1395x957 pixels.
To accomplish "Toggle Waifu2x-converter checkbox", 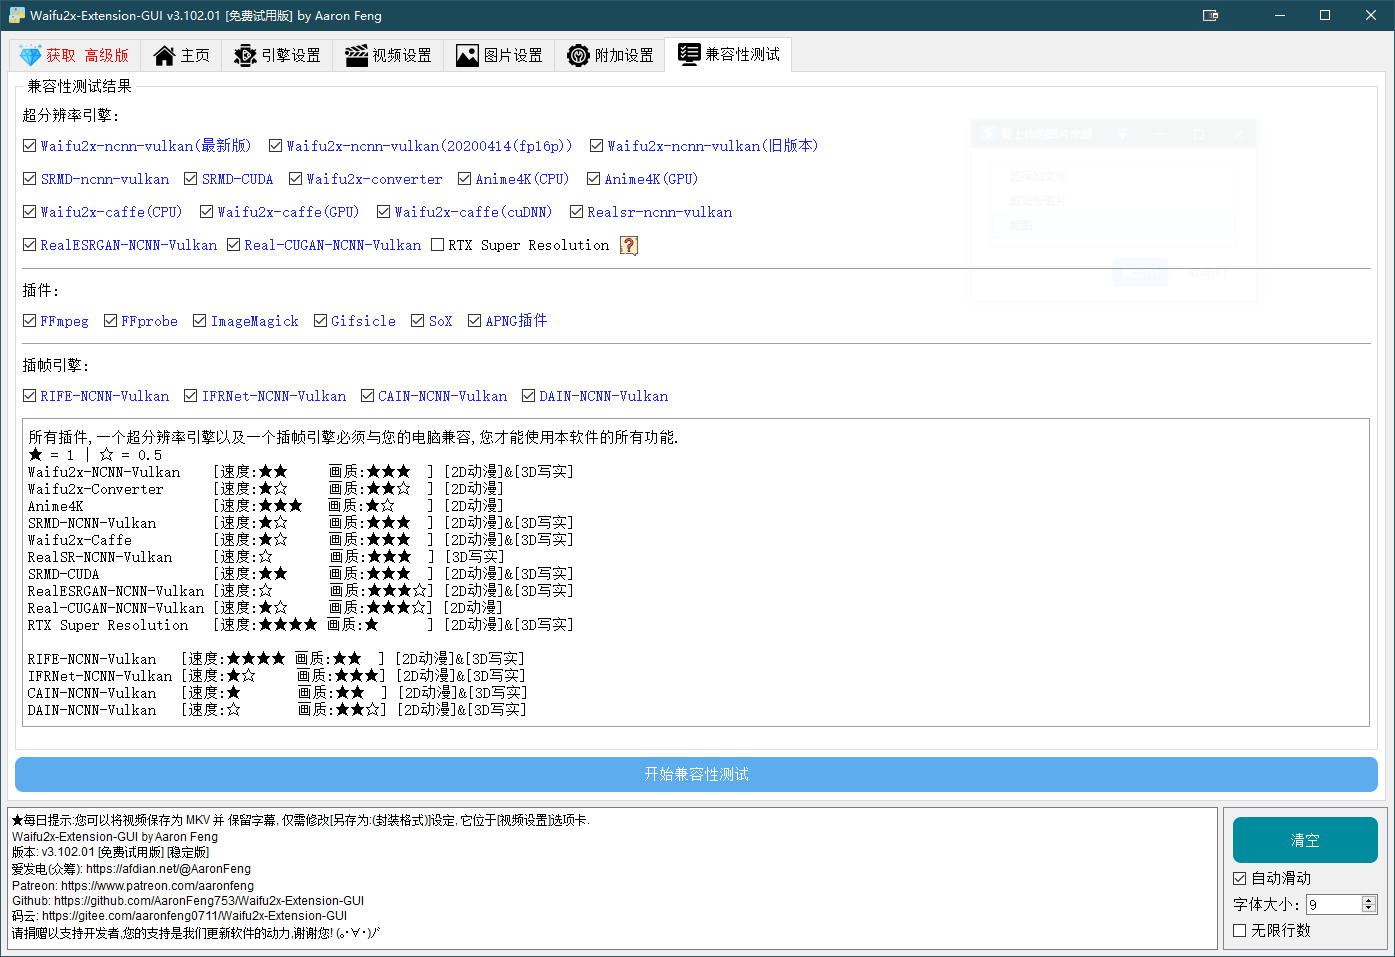I will click(296, 179).
